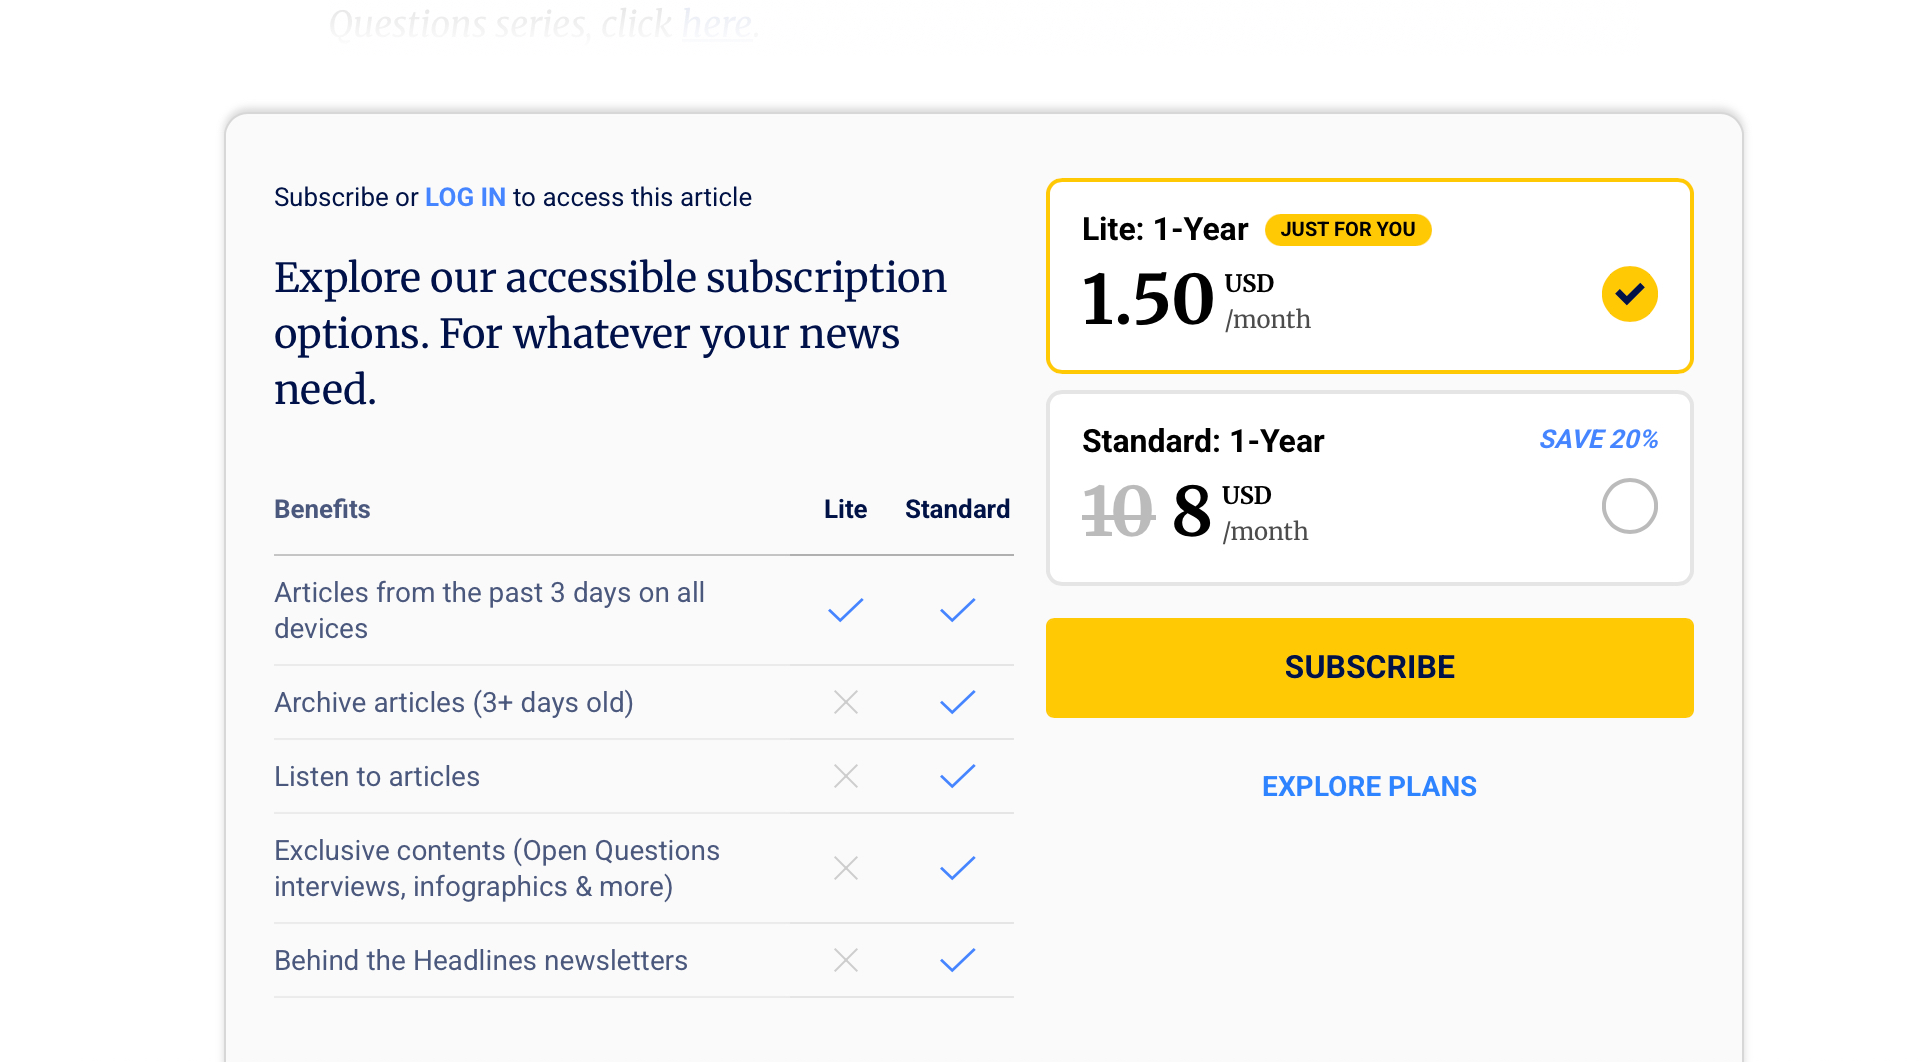This screenshot has height=1062, width=1922.
Task: Click the Lite column header
Action: [845, 509]
